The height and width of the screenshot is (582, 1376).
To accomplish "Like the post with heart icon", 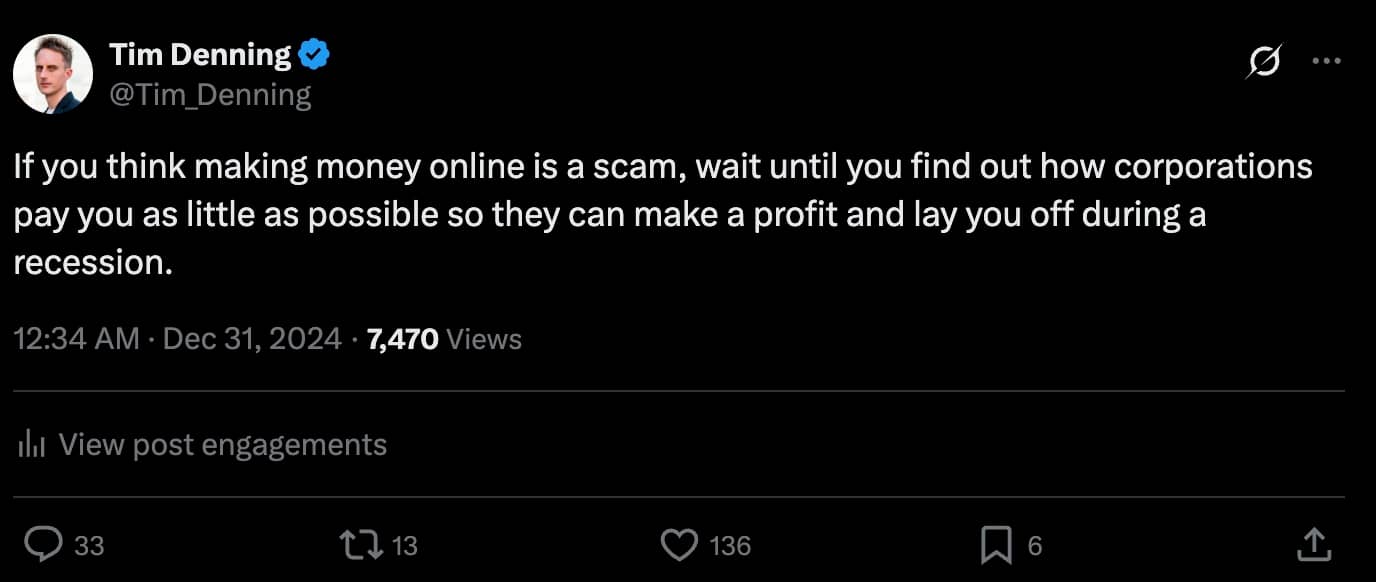I will pos(680,544).
